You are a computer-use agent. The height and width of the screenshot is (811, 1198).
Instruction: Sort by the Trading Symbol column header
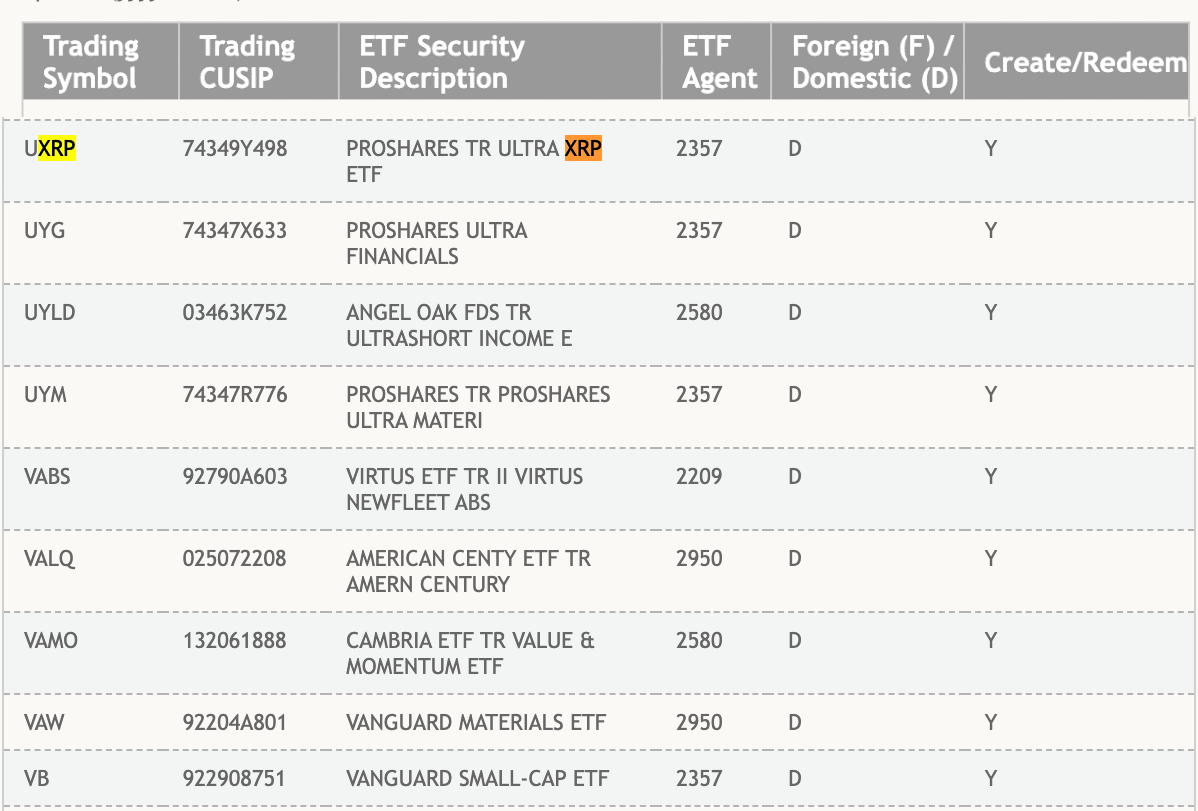coord(91,62)
